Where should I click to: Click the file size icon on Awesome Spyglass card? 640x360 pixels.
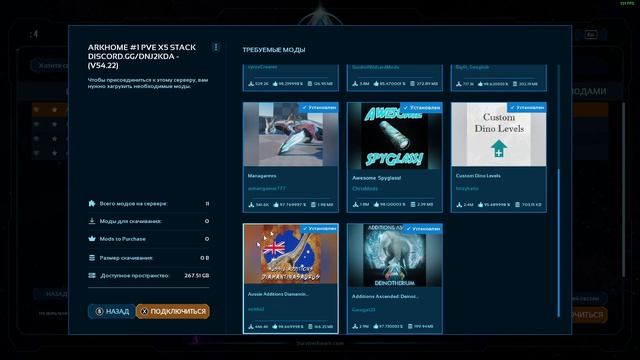click(x=412, y=204)
